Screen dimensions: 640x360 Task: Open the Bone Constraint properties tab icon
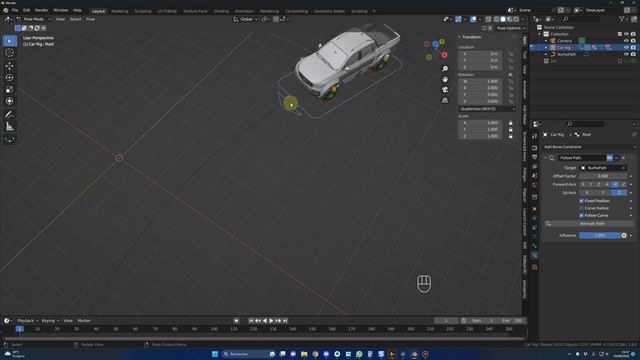click(535, 256)
